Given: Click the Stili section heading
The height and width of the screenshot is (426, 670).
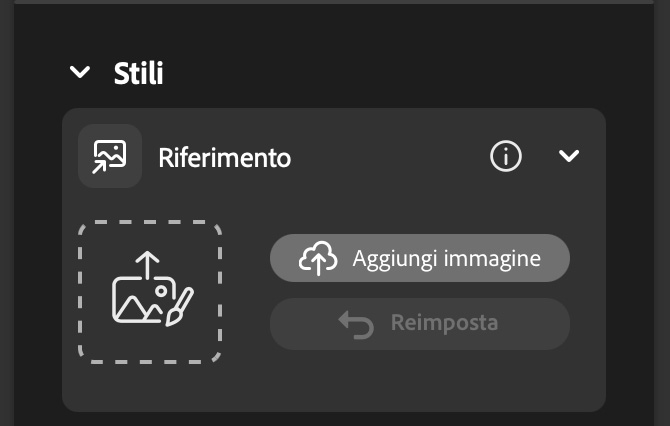Looking at the screenshot, I should [x=138, y=73].
